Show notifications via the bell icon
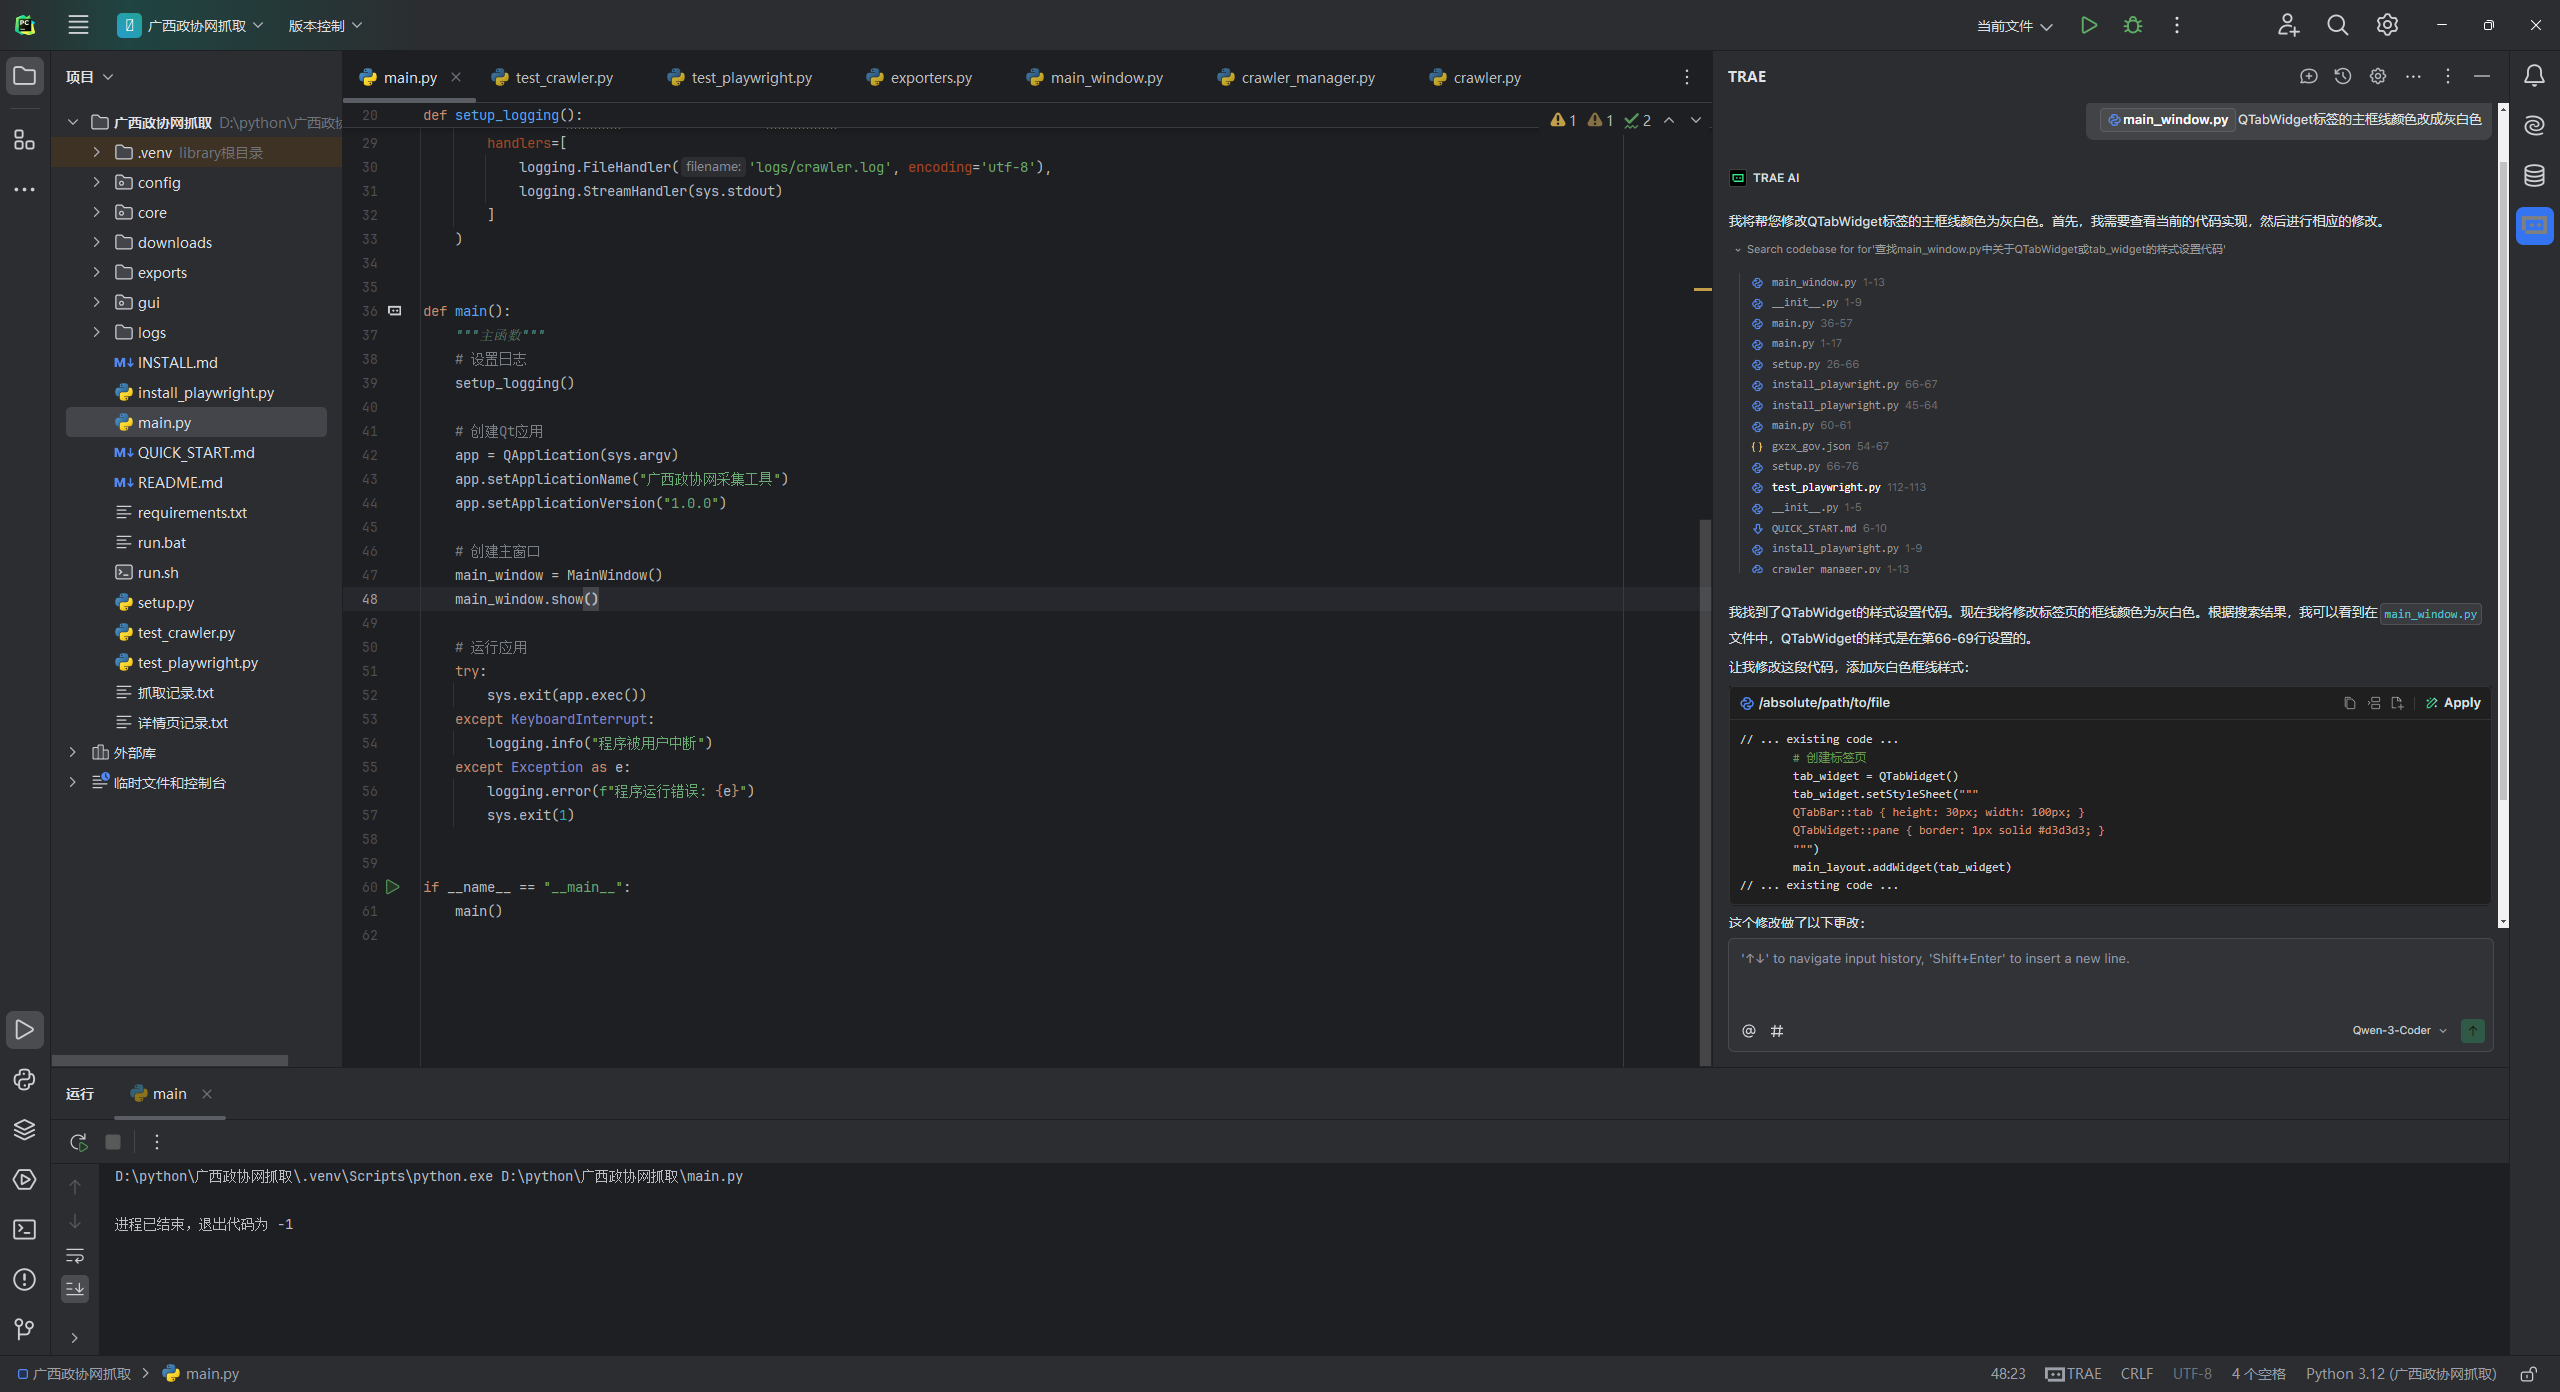 [x=2535, y=76]
